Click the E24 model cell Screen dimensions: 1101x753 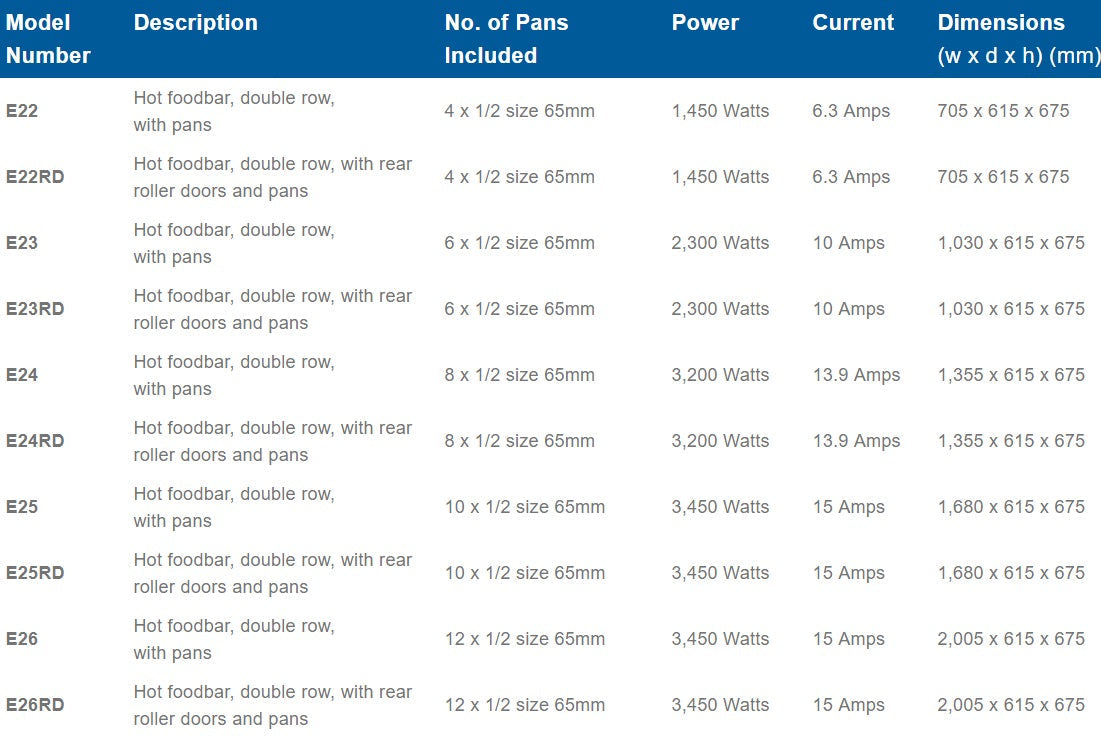click(x=22, y=375)
